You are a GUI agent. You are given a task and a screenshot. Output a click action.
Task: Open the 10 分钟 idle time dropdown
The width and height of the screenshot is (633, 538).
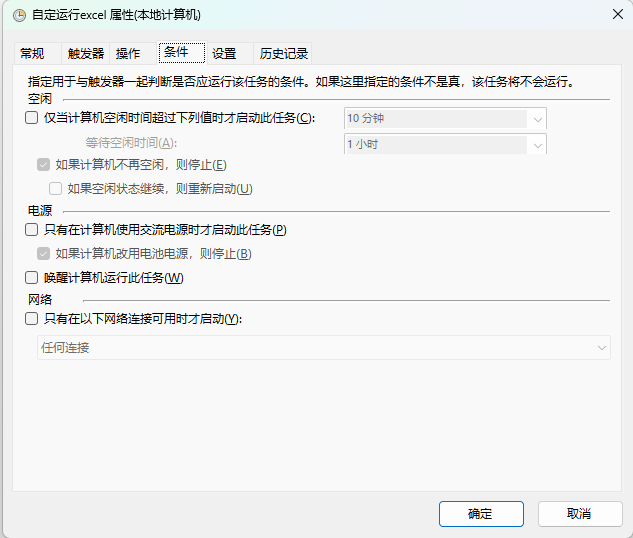coord(445,118)
